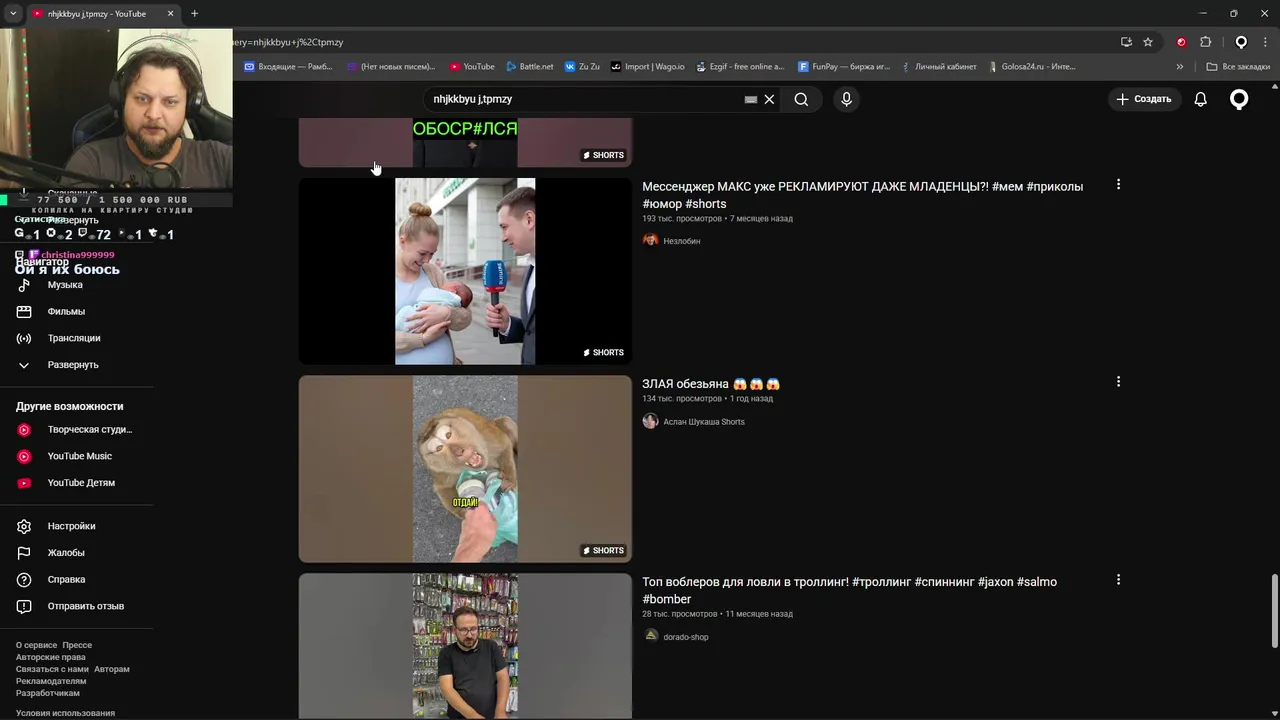The width and height of the screenshot is (1280, 720).
Task: Click Авторские права footer link
Action: pos(51,657)
